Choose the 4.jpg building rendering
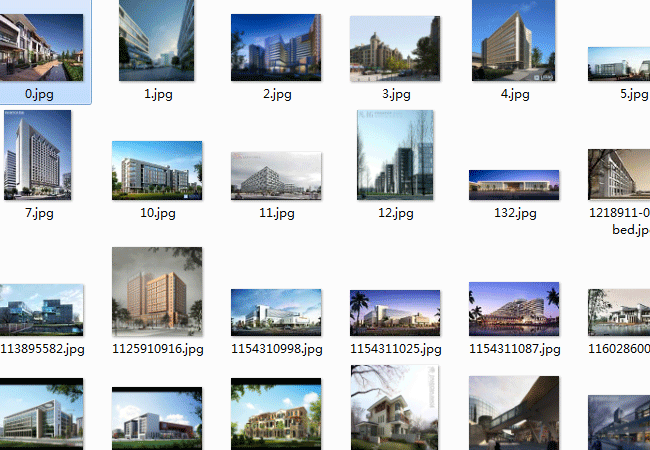 (x=513, y=41)
